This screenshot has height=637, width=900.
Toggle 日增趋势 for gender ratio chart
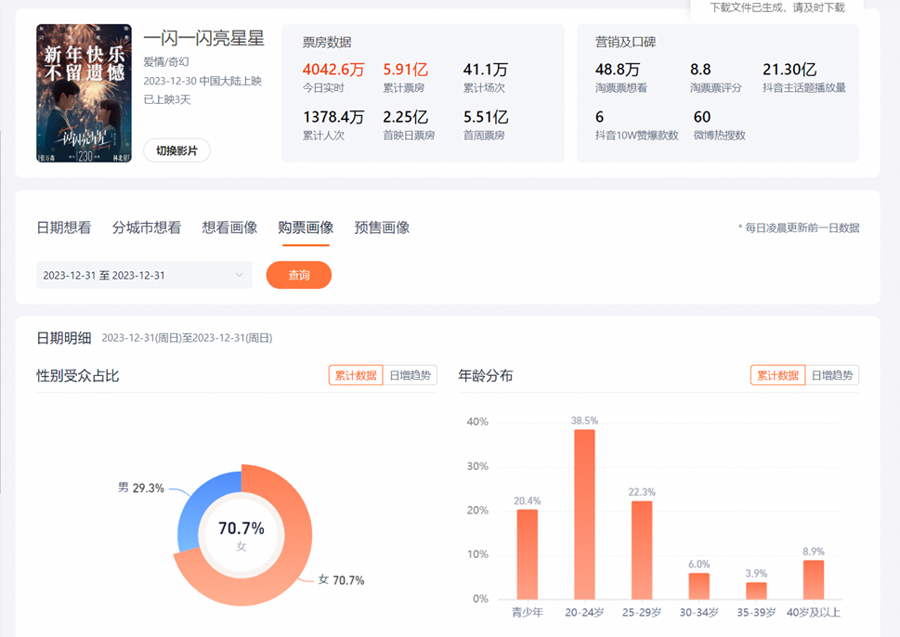tap(410, 376)
